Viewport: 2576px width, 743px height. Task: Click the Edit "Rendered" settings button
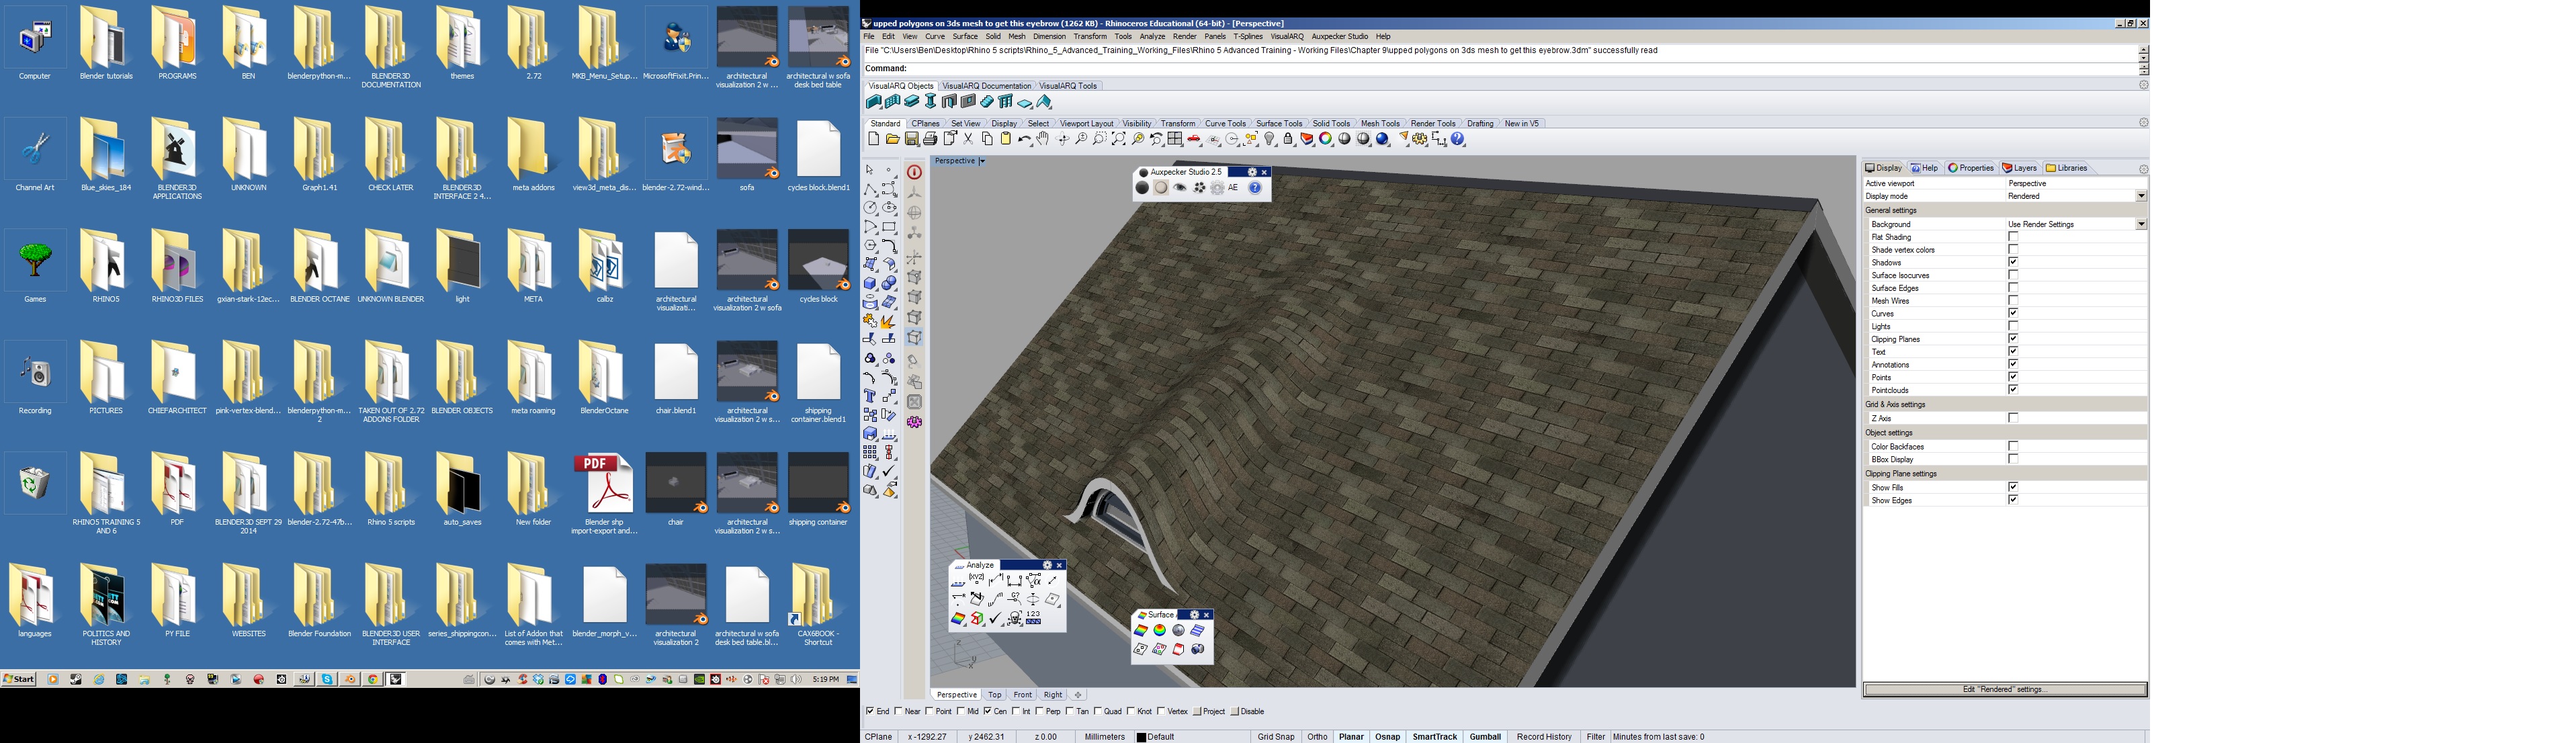point(2005,689)
